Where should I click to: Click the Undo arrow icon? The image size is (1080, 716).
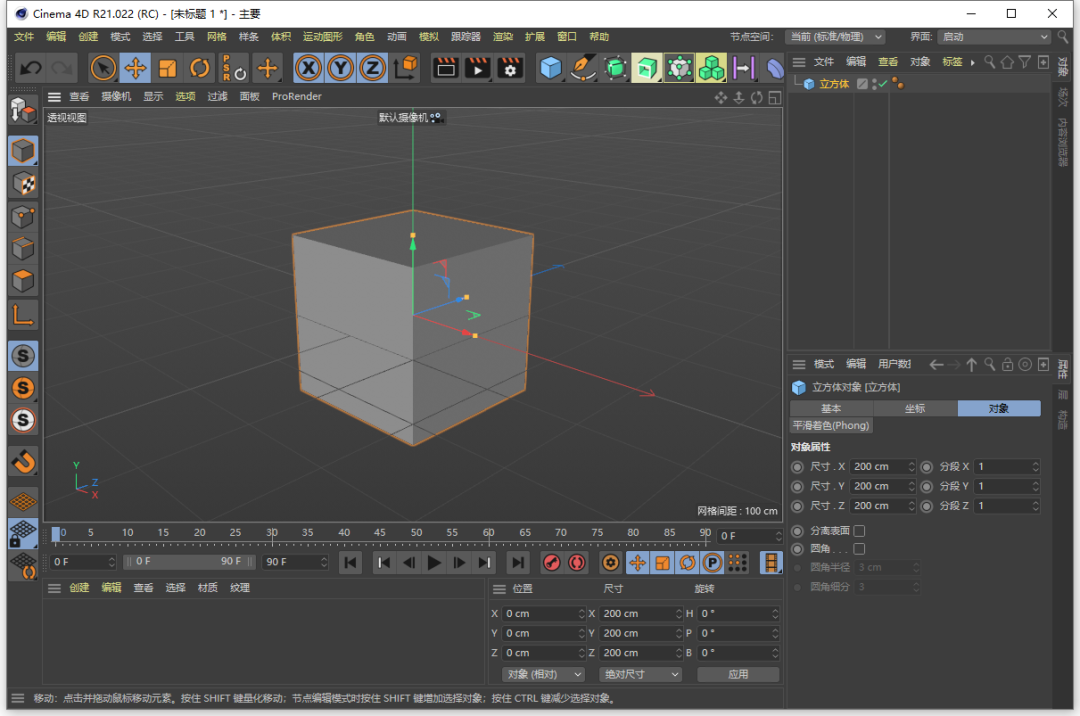point(30,68)
